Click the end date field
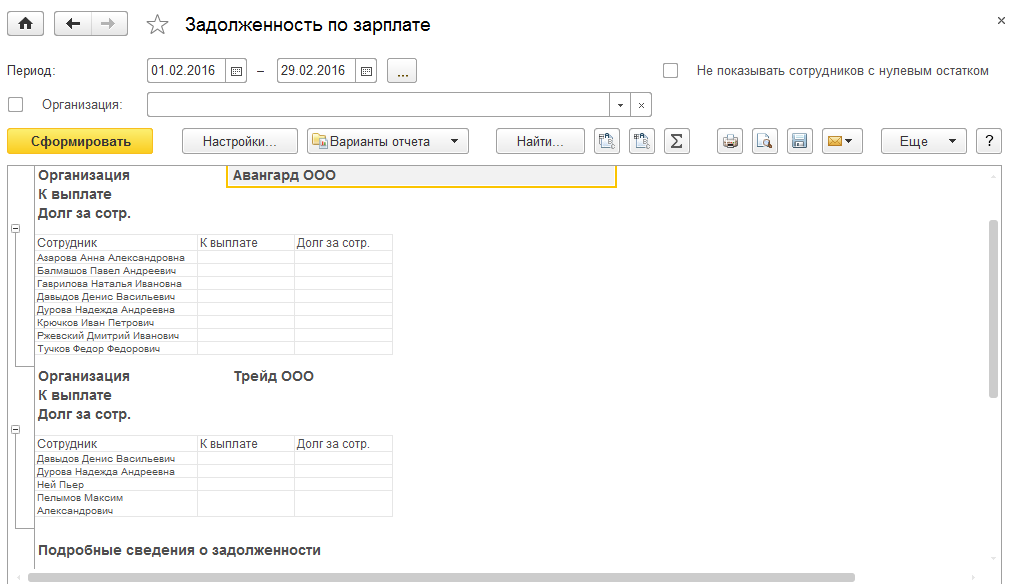The height and width of the screenshot is (584, 1012). (x=316, y=71)
